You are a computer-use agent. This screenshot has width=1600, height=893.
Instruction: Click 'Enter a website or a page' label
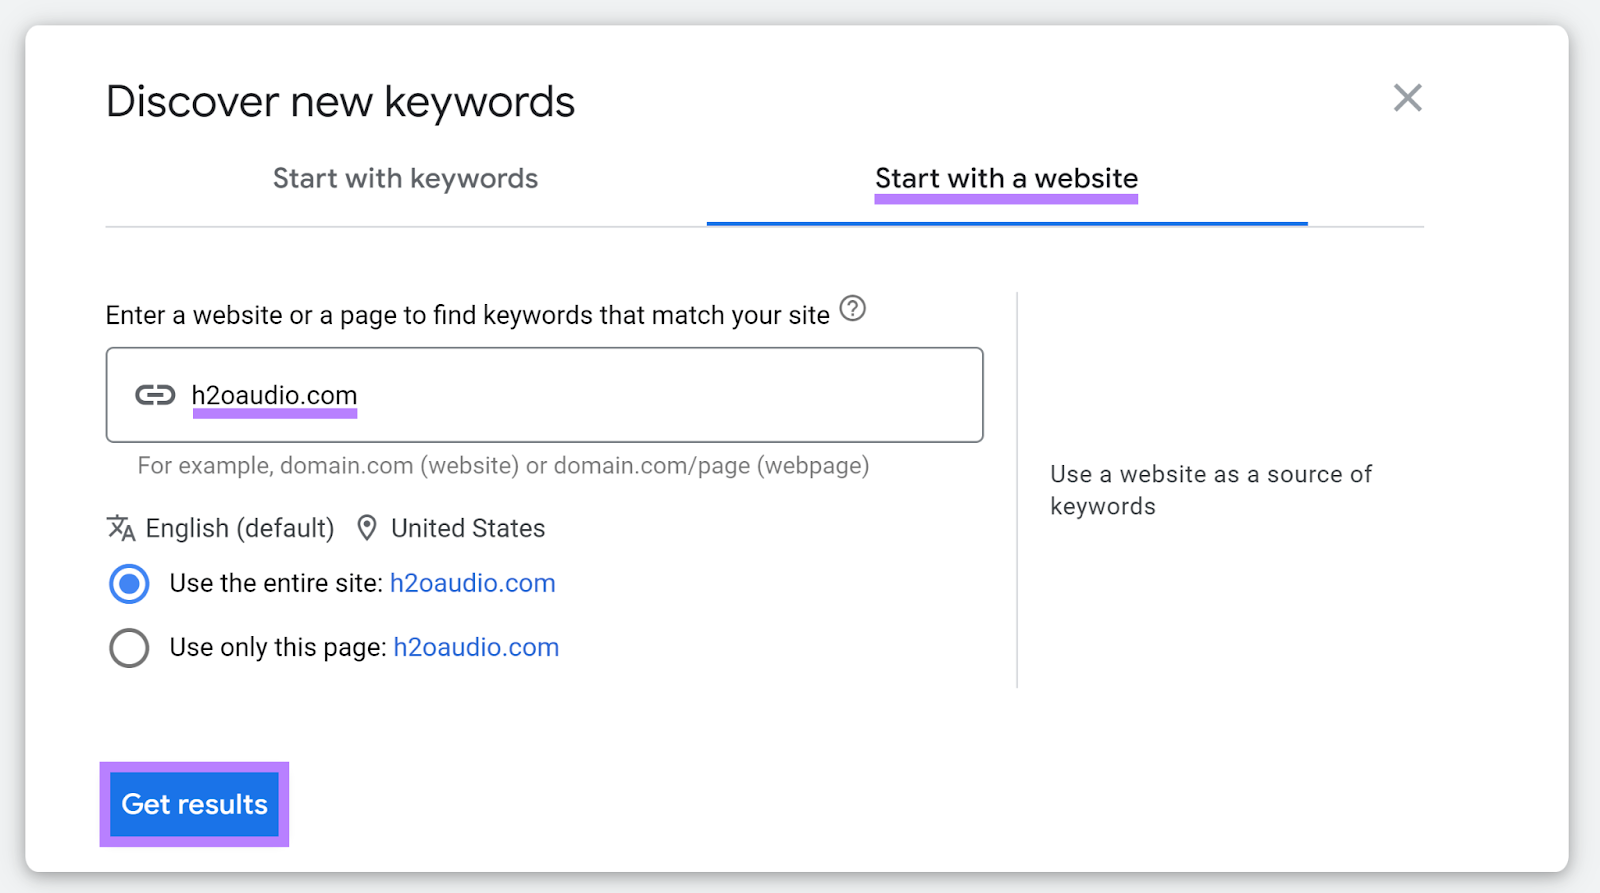click(468, 315)
